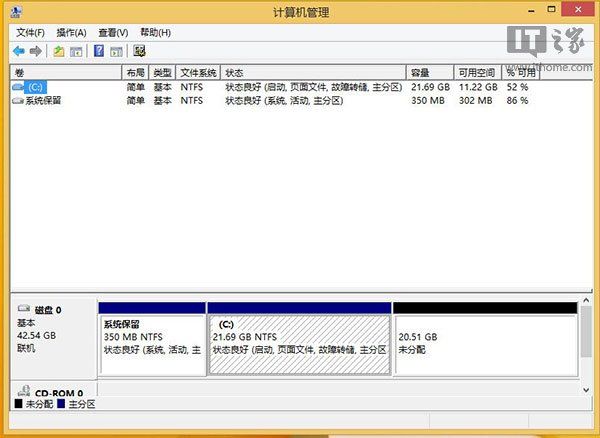The image size is (600, 438).
Task: Open the 操作(A) menu
Action: 71,33
